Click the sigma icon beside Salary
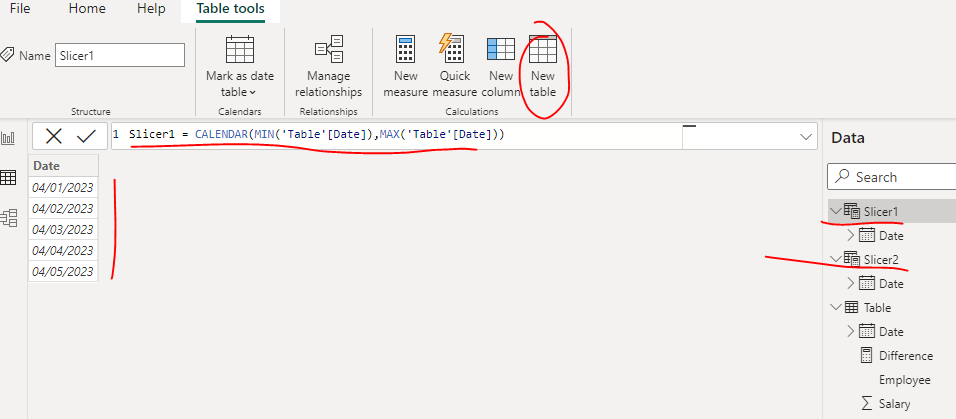Image resolution: width=956 pixels, height=419 pixels. click(866, 404)
